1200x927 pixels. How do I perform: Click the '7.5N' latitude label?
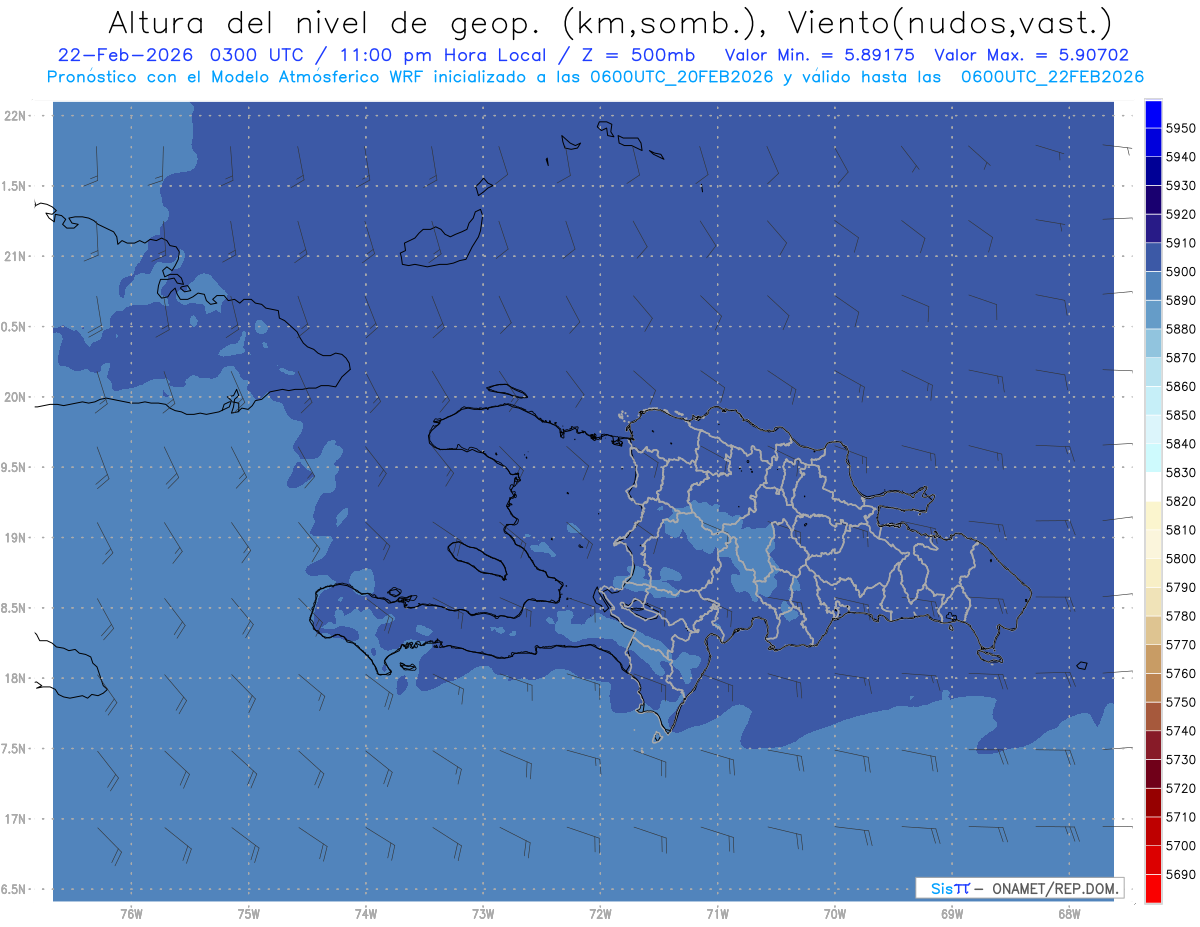[x=14, y=748]
